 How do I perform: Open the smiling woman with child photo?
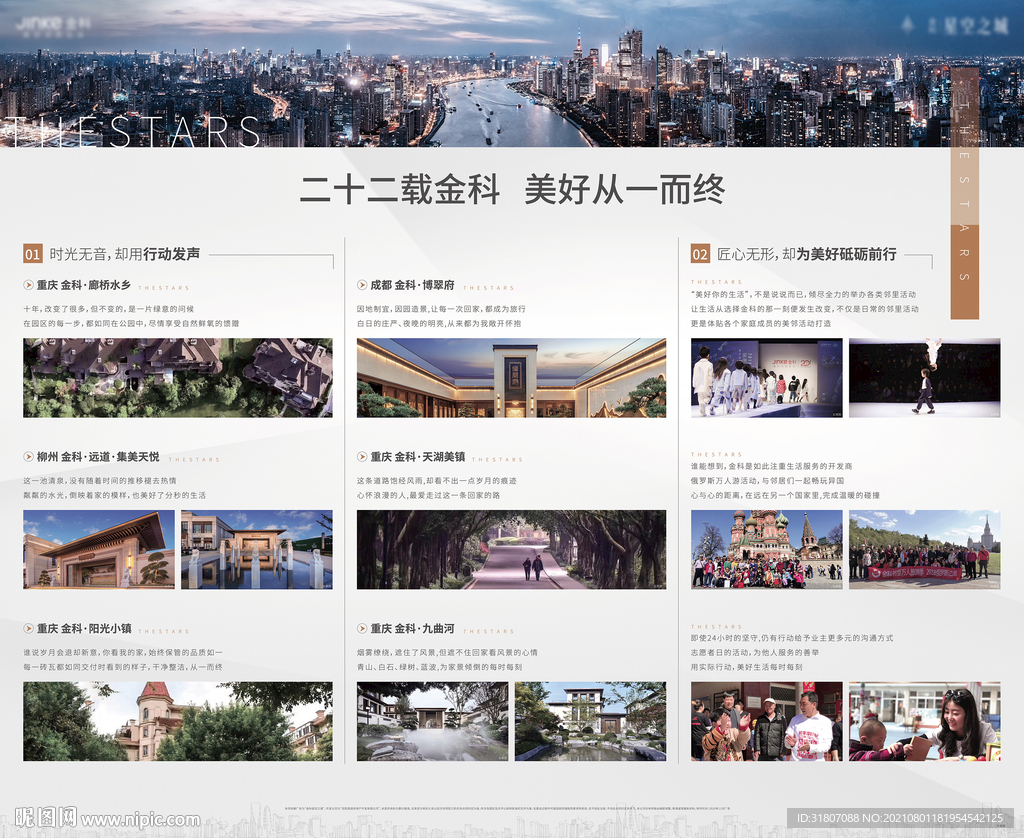(x=925, y=721)
